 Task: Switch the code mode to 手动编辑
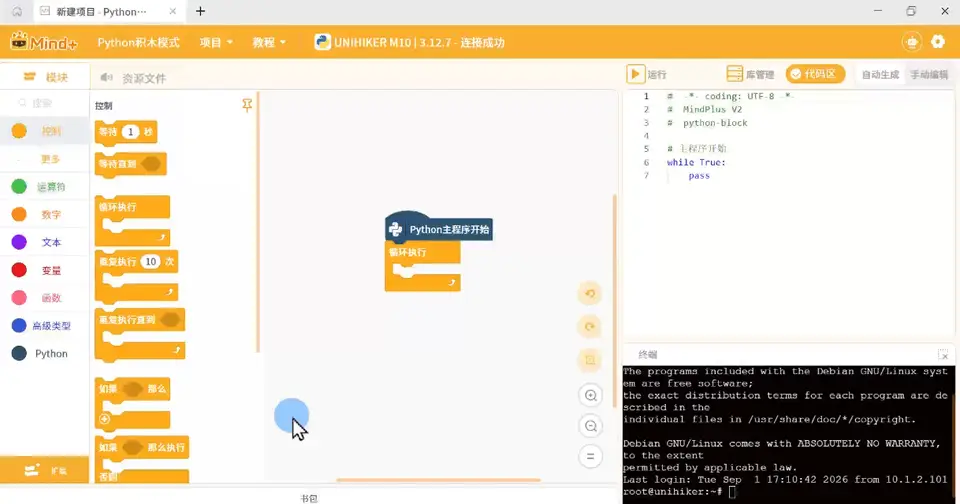pos(929,75)
